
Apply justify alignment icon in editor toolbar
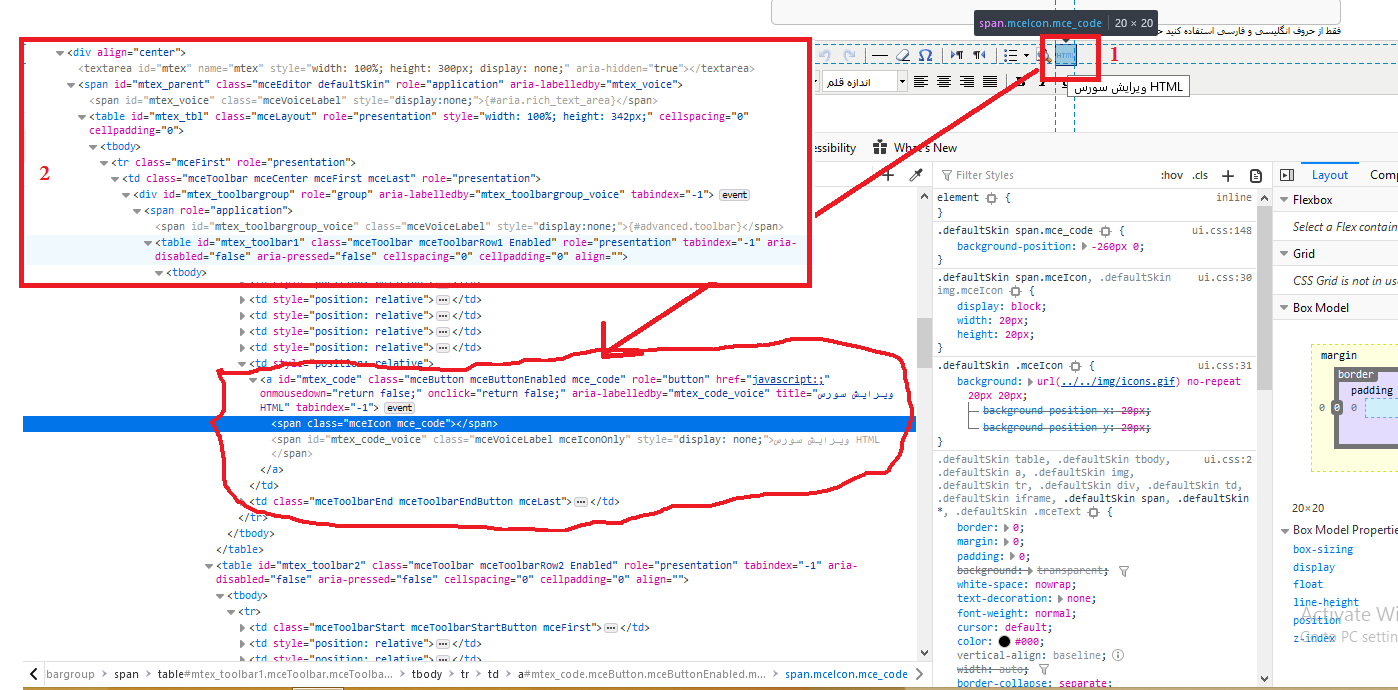(x=990, y=82)
